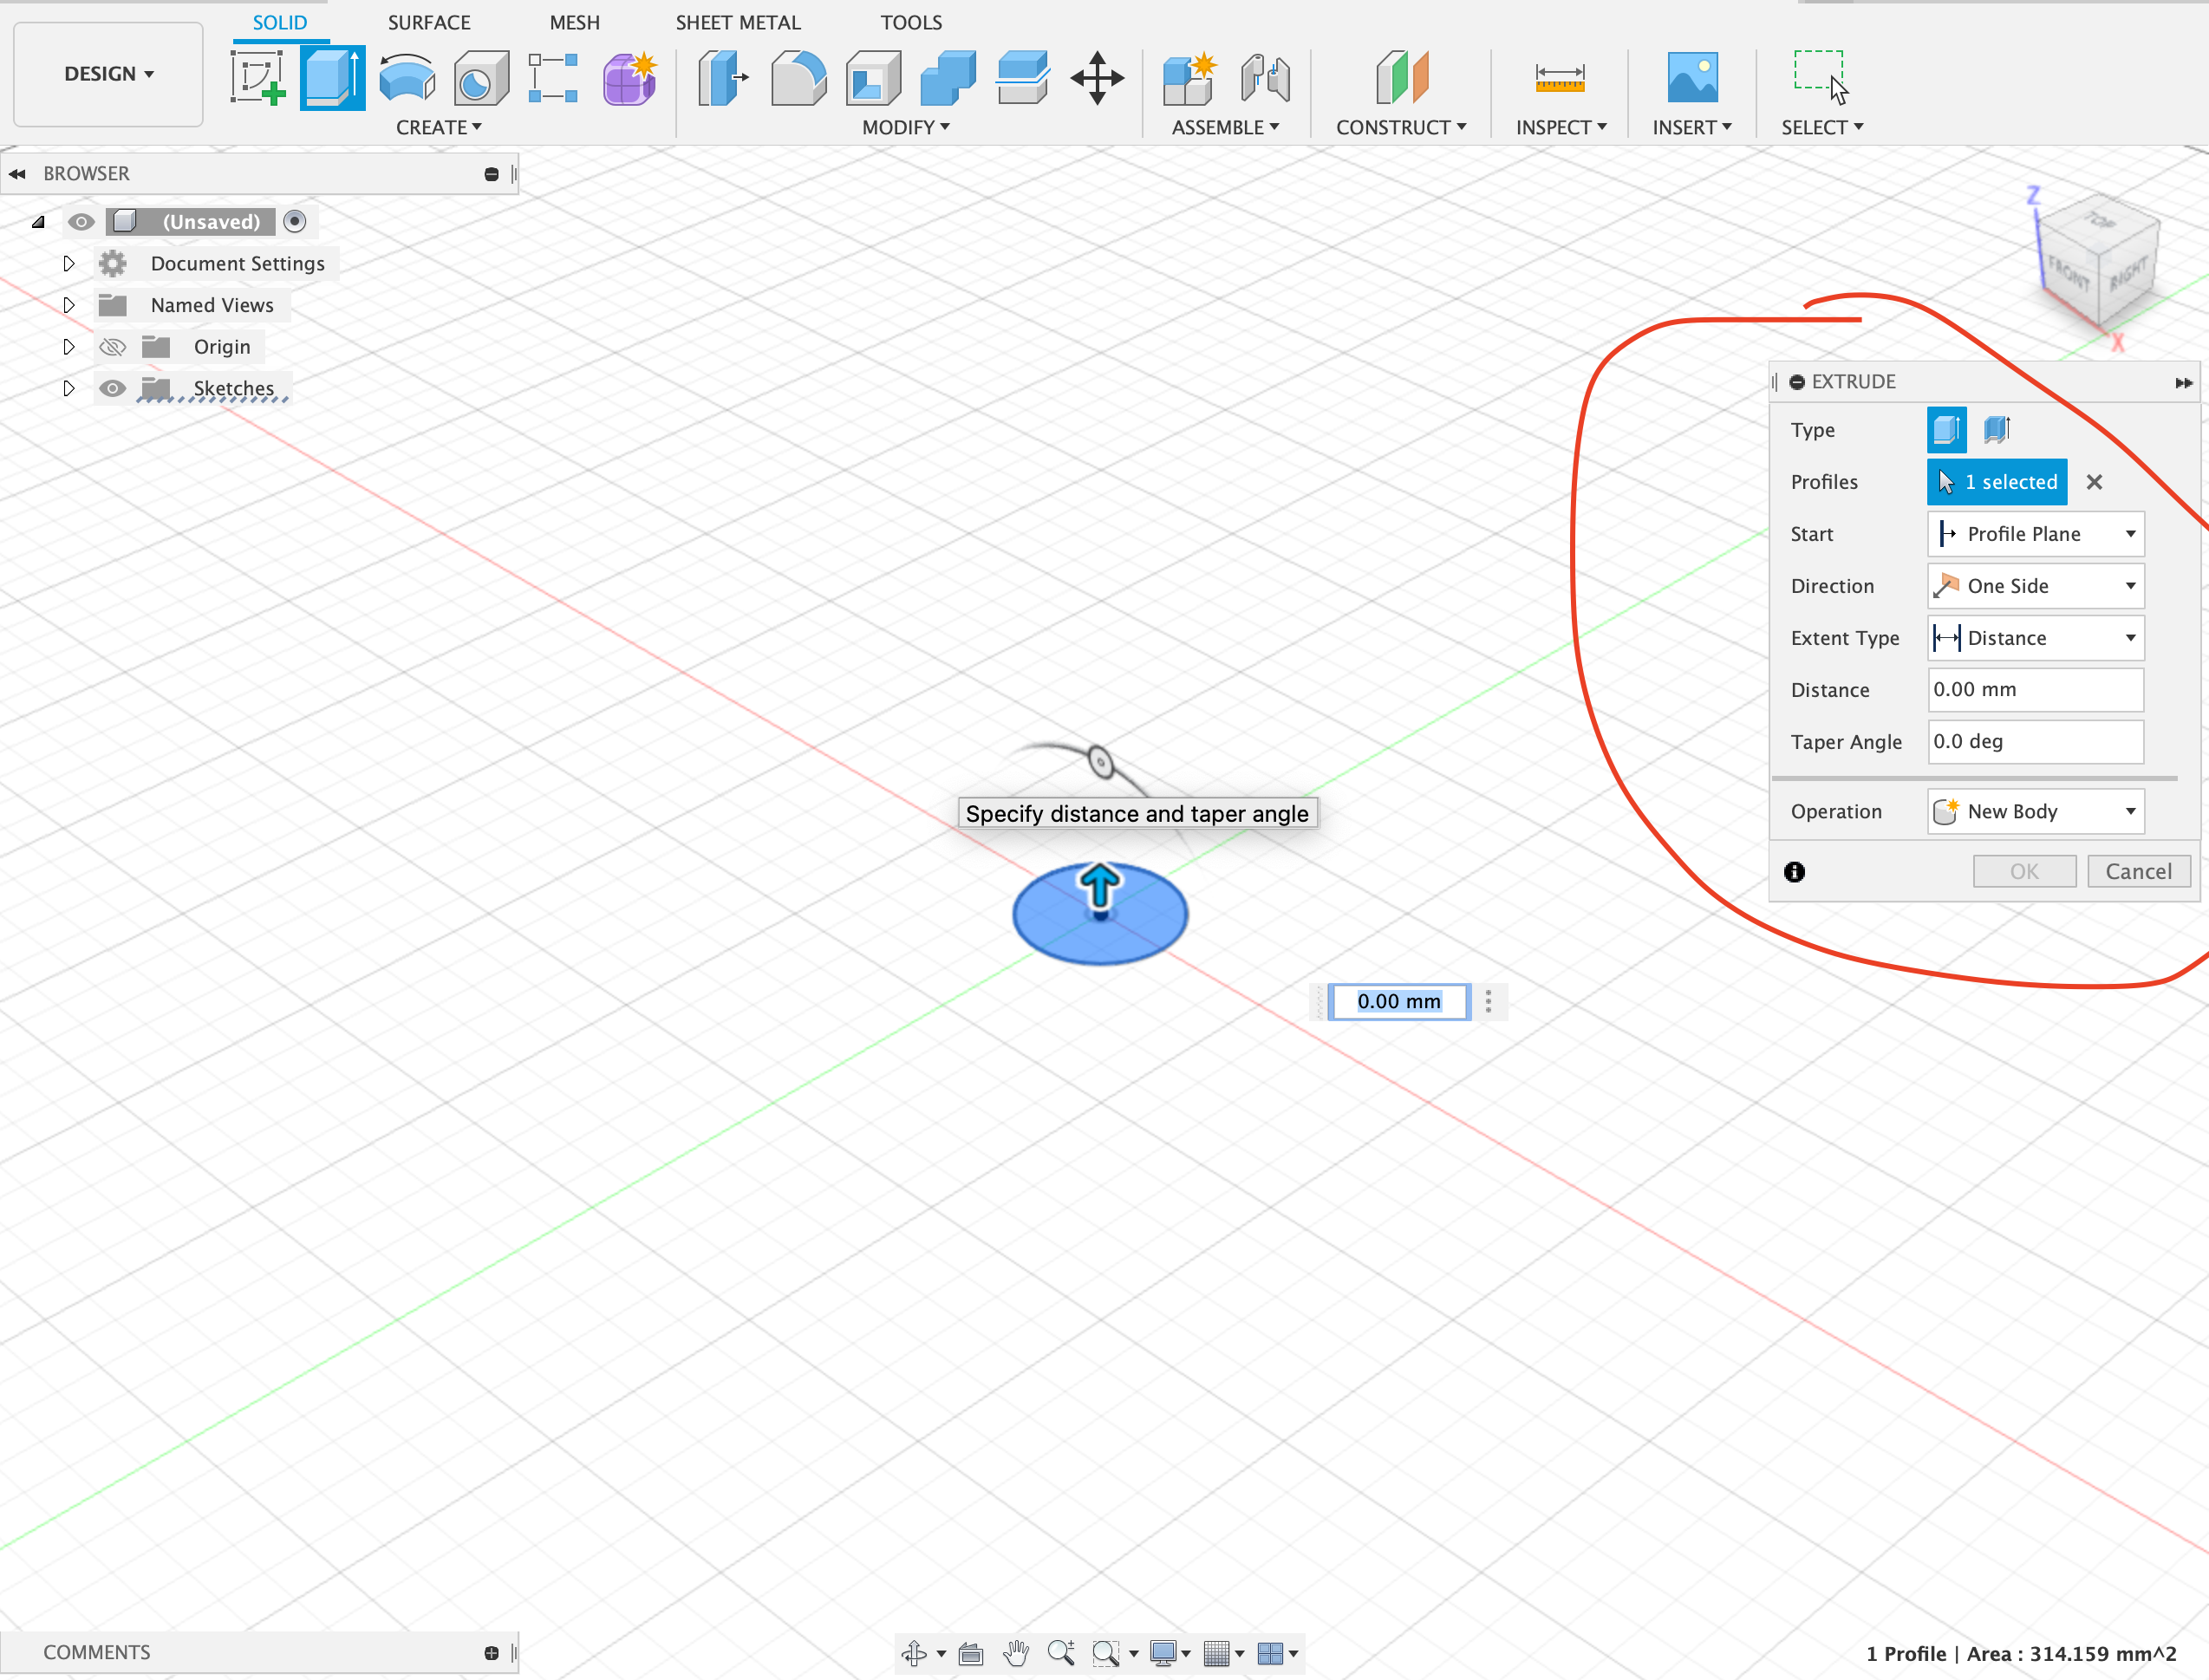Open the Design workspace dropdown
This screenshot has height=1680, width=2209.
tap(109, 74)
